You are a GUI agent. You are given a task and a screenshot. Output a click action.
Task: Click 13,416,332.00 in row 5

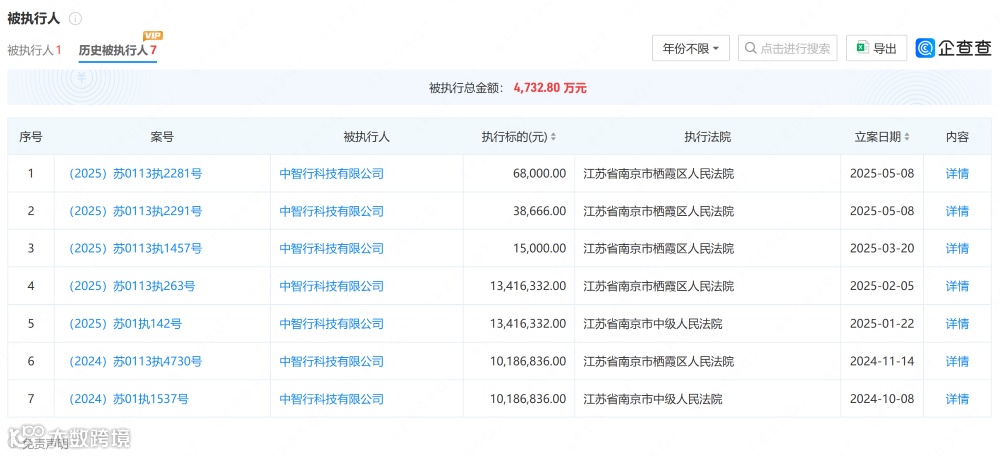527,324
